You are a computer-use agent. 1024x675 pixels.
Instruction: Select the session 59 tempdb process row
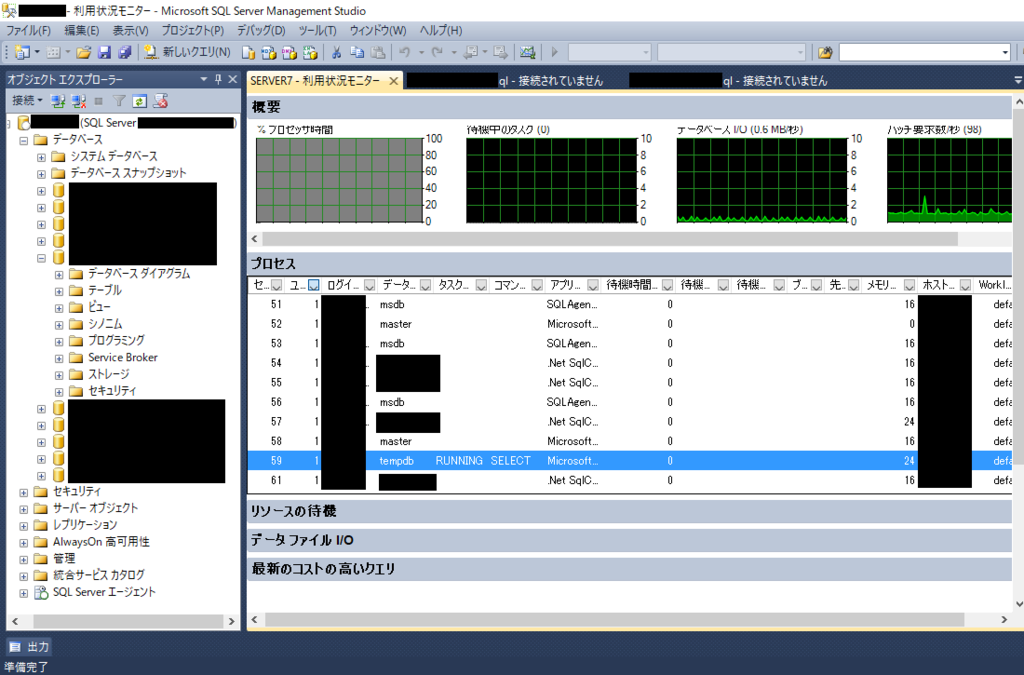tap(630, 461)
